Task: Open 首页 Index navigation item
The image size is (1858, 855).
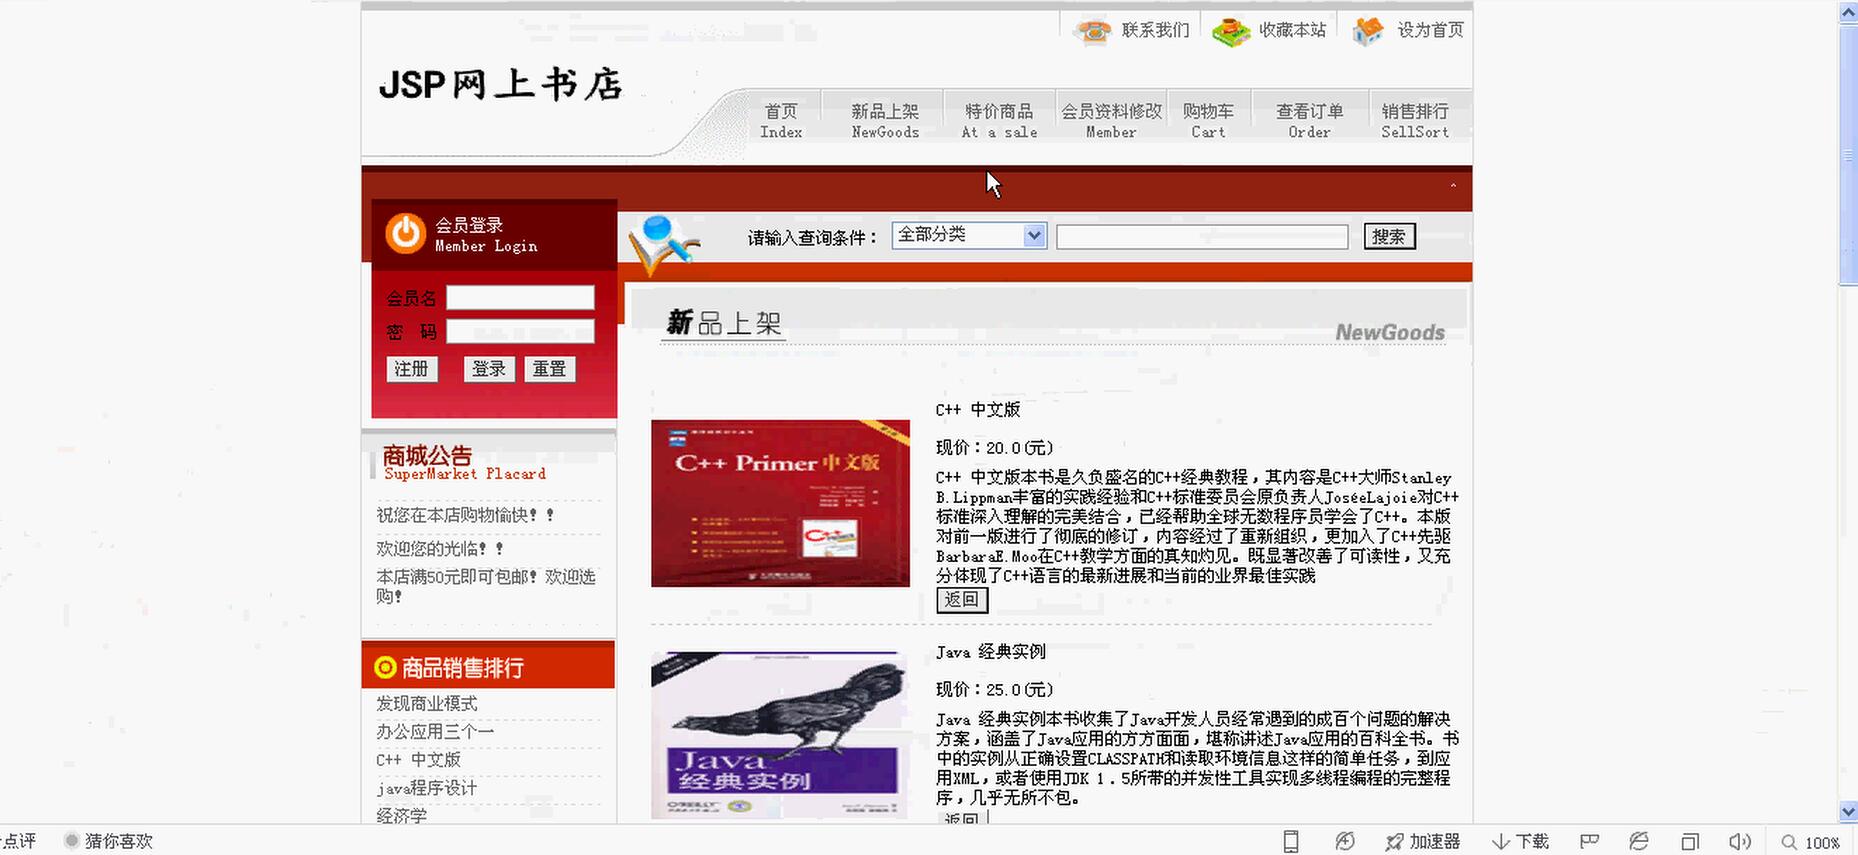Action: 781,120
